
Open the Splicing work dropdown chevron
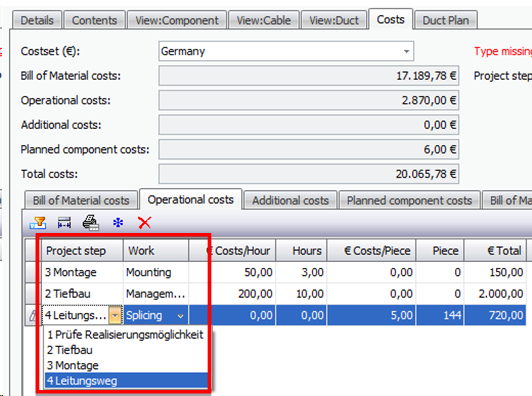point(180,316)
